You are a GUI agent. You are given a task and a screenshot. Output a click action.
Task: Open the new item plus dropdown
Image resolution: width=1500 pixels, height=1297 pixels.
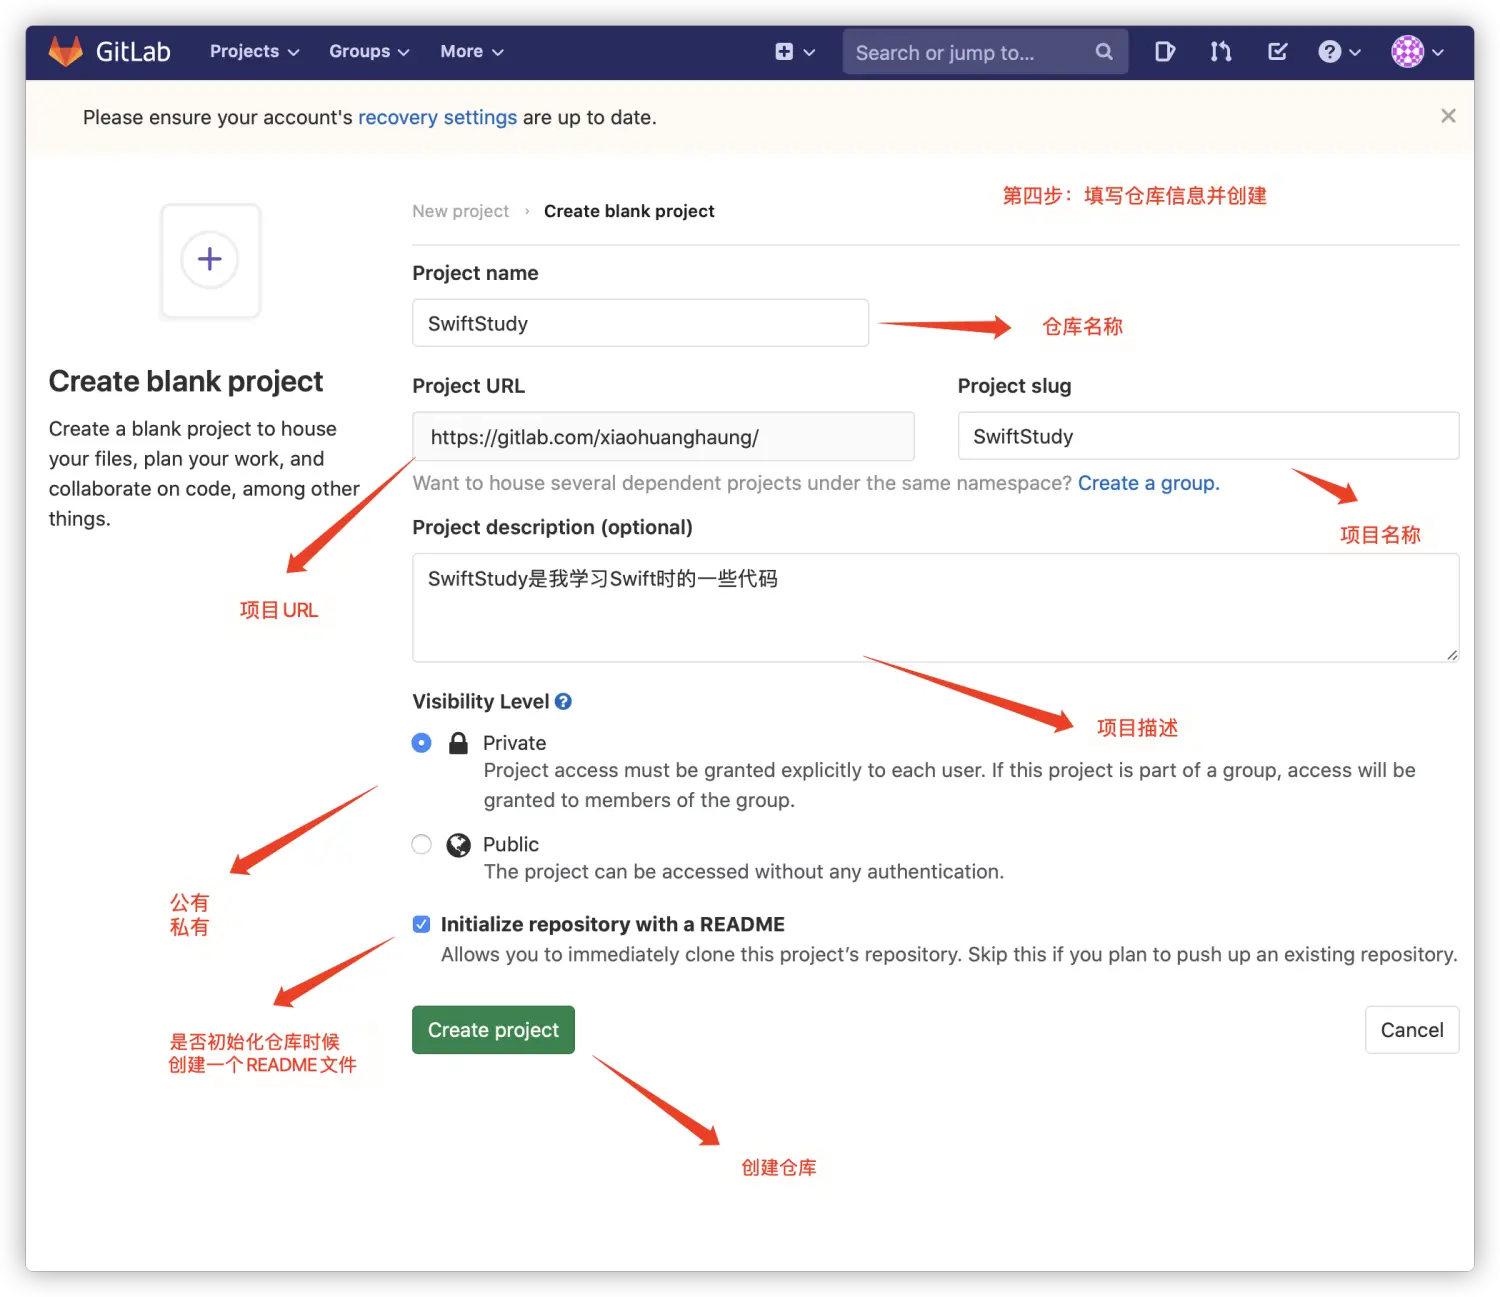(795, 52)
